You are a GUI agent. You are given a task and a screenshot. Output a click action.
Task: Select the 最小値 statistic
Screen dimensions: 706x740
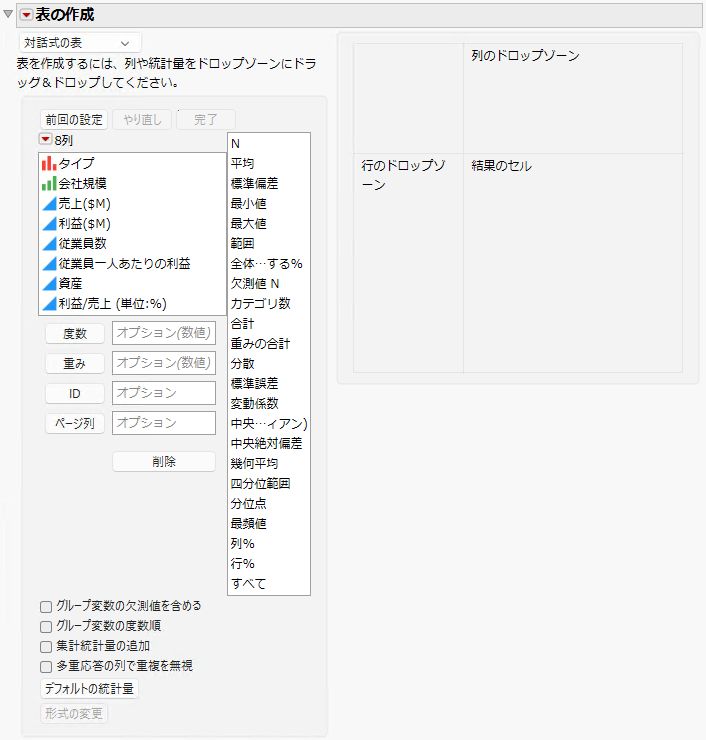pos(249,203)
